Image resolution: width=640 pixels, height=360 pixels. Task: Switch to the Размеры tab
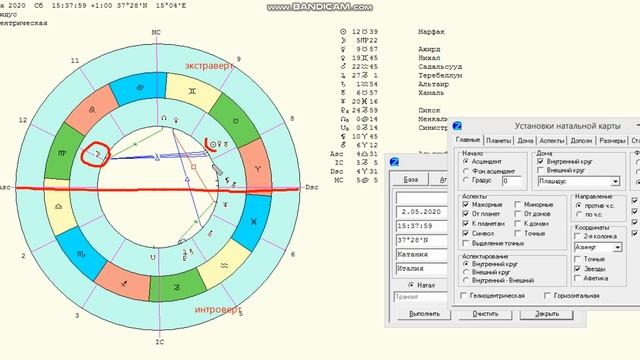tap(612, 141)
